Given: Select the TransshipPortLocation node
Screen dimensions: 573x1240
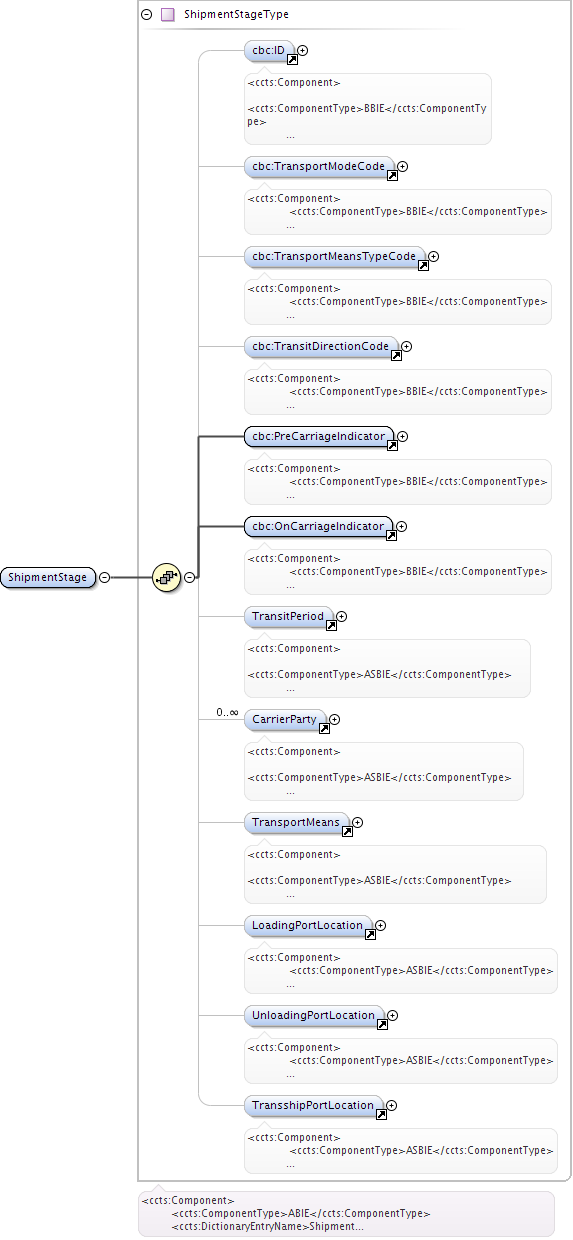Looking at the screenshot, I should point(313,1106).
